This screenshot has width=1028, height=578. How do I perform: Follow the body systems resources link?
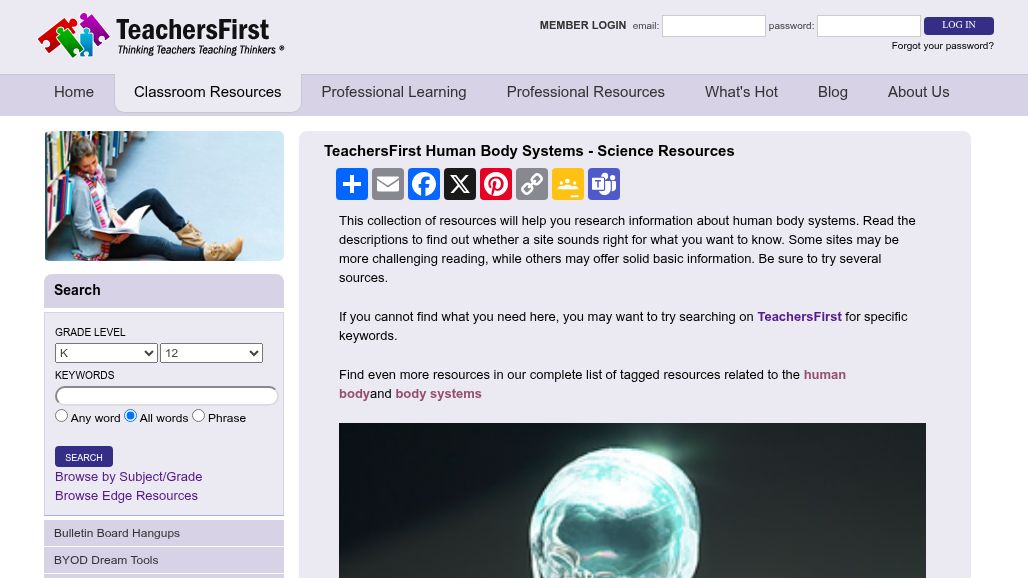pos(438,394)
